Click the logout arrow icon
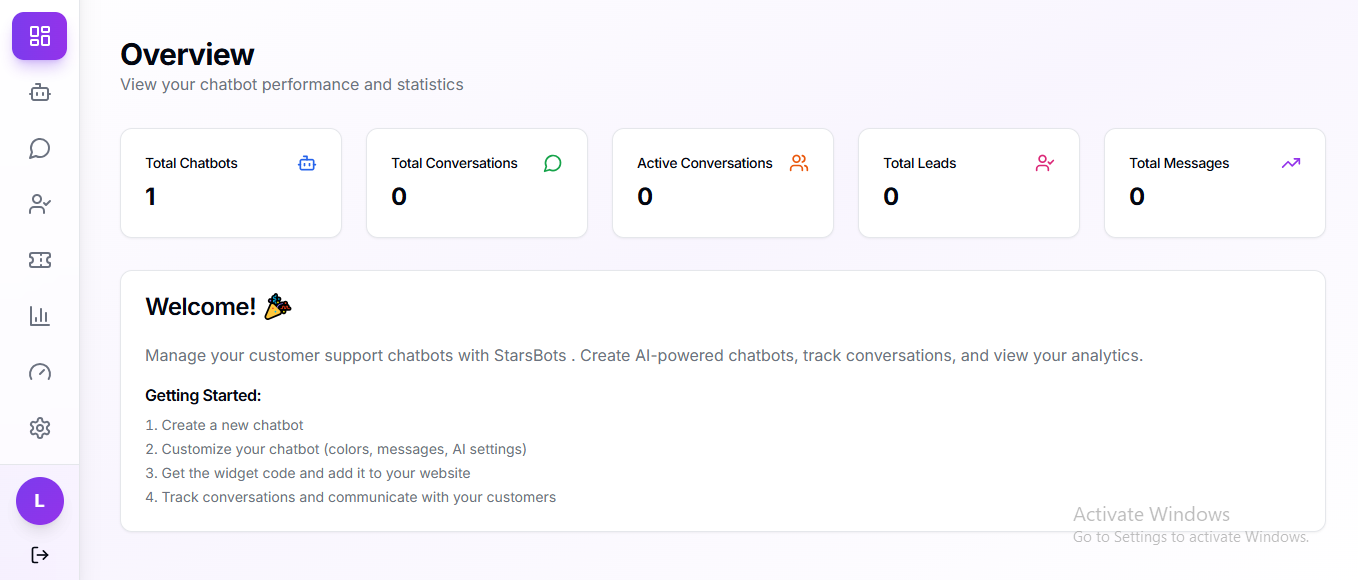 40,554
